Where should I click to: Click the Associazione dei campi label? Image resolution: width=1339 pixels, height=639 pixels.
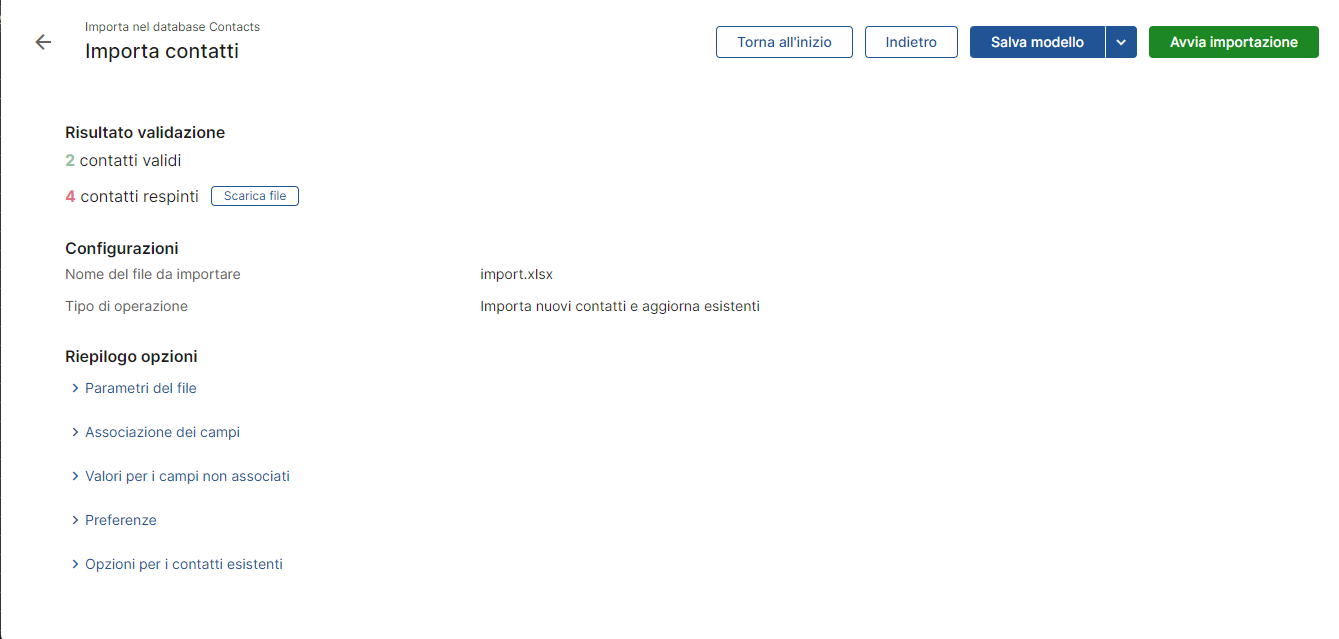(163, 432)
